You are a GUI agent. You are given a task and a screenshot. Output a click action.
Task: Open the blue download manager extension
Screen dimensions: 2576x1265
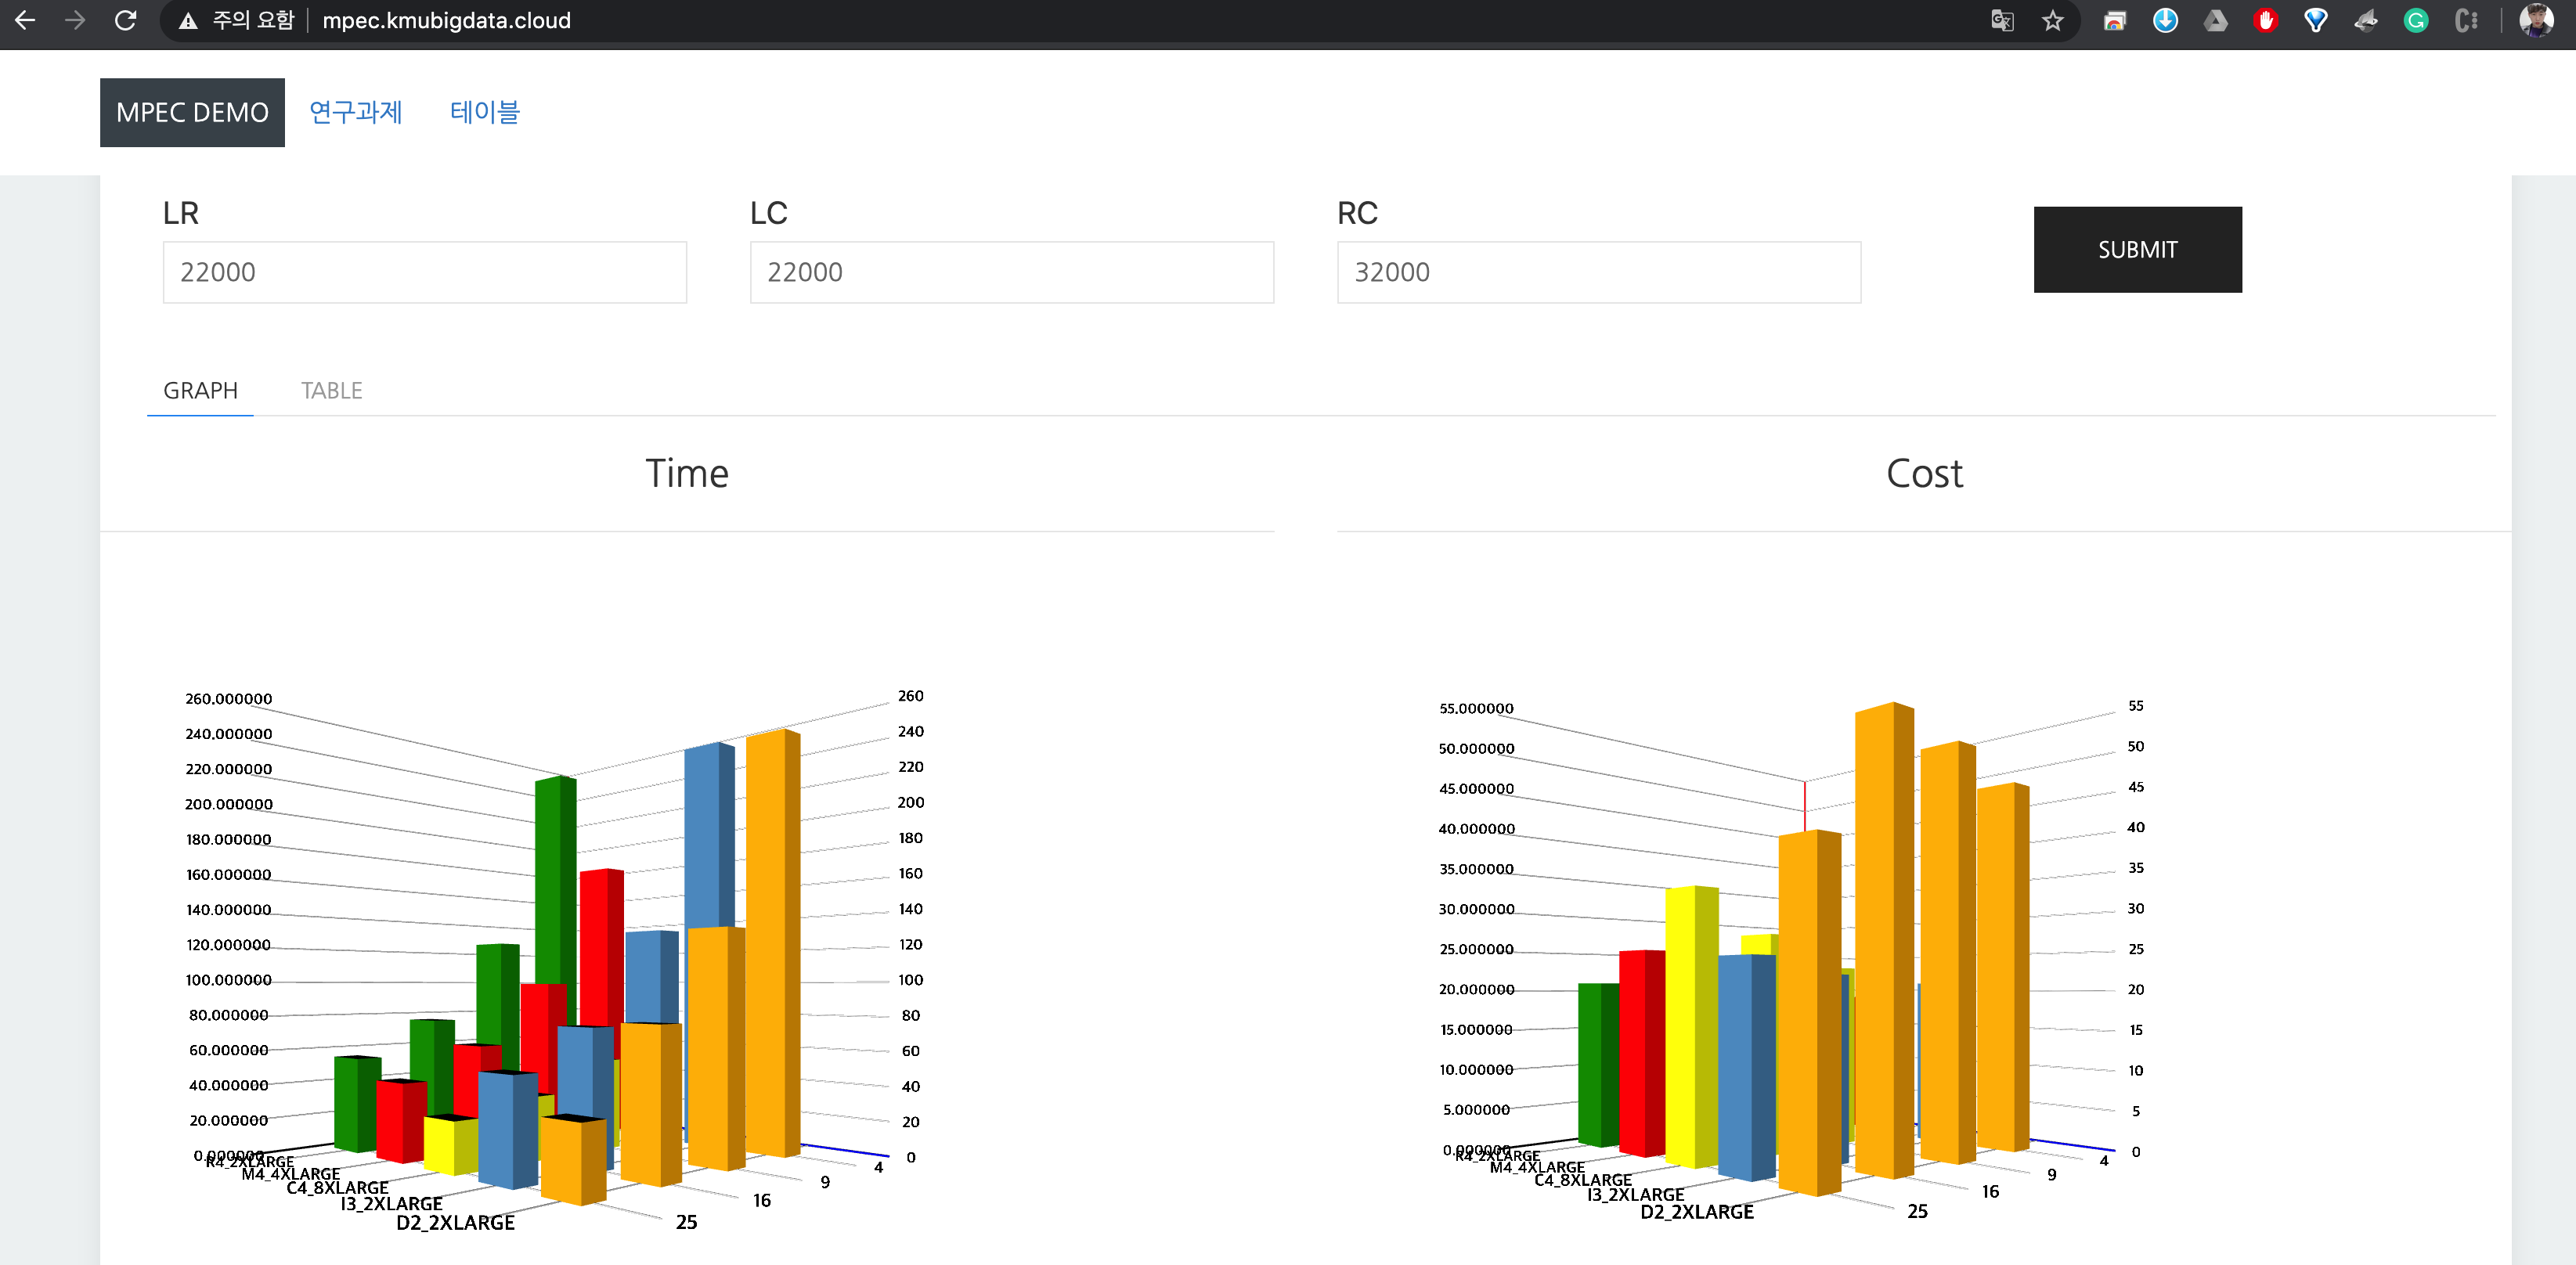[2166, 20]
